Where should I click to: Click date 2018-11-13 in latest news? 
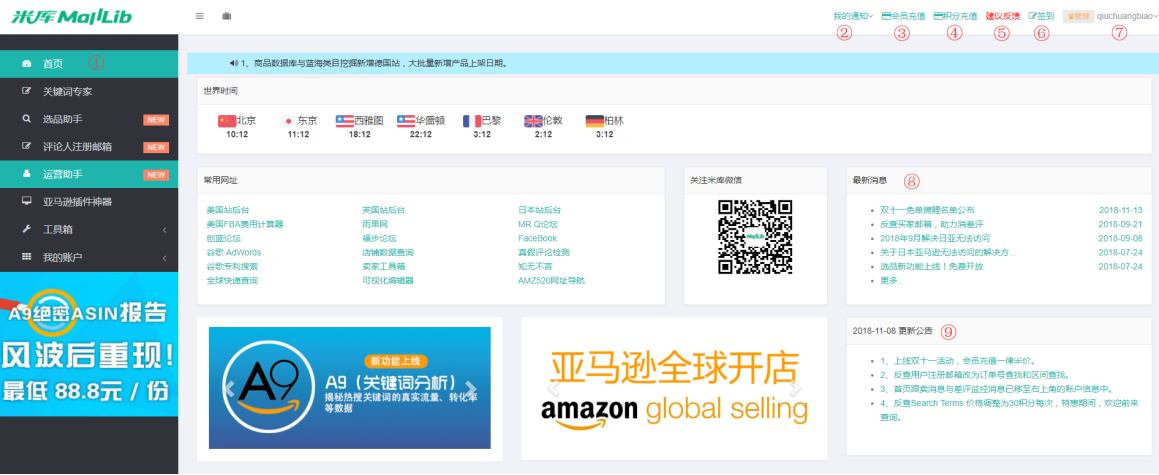1121,210
